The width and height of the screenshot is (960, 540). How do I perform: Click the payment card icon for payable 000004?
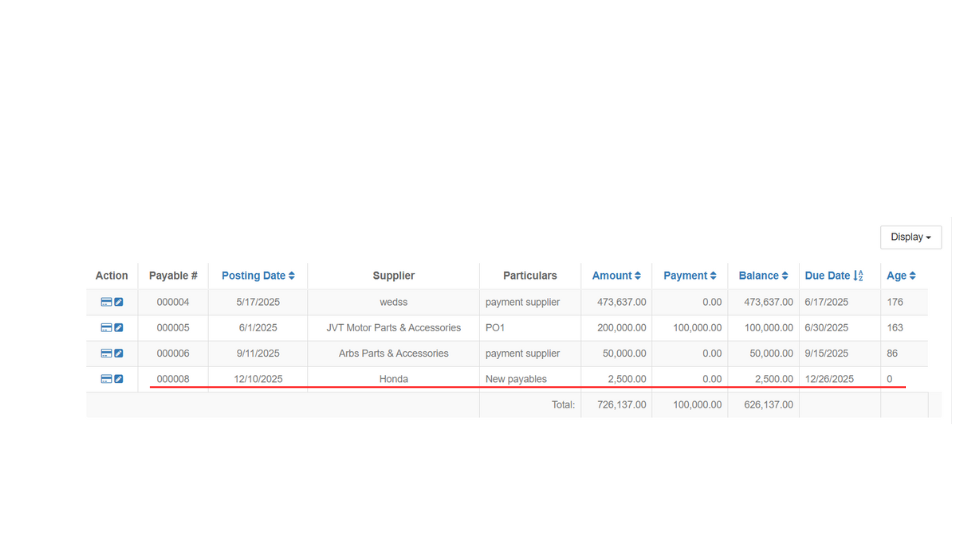point(106,302)
